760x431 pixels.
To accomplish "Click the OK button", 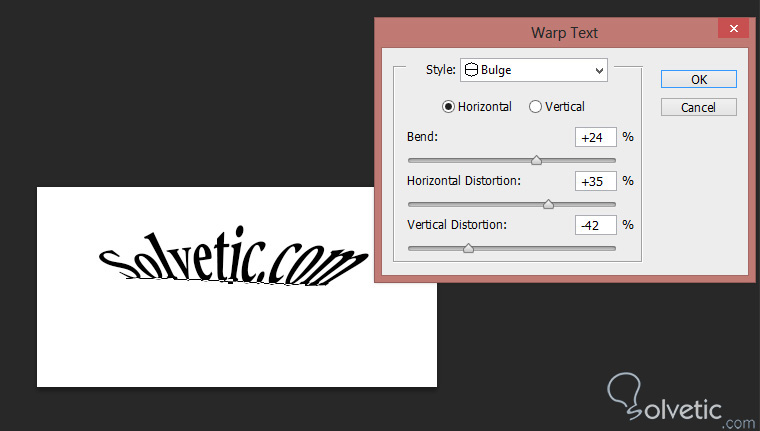I will tap(698, 80).
